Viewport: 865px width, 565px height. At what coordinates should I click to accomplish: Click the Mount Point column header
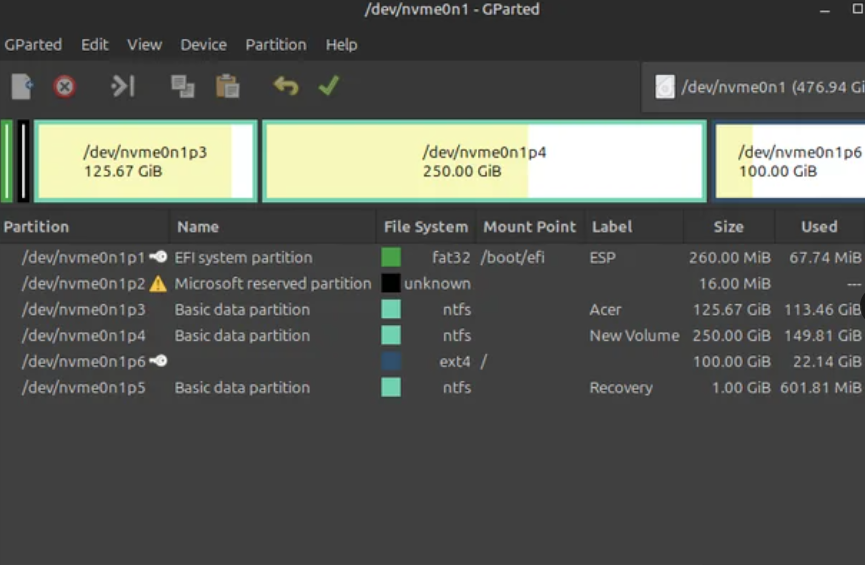coord(529,227)
